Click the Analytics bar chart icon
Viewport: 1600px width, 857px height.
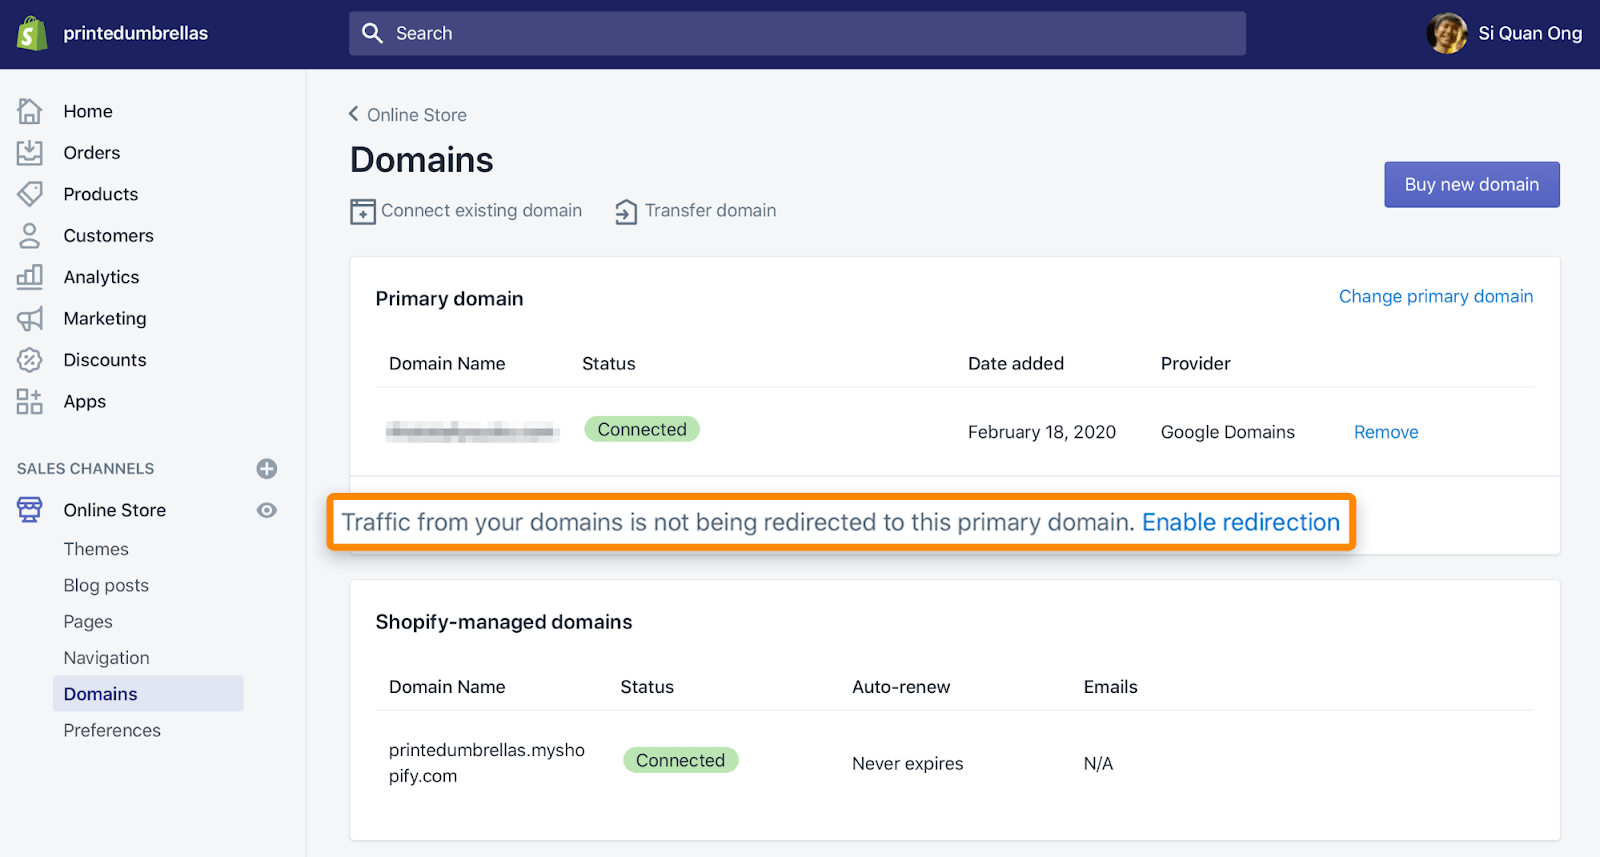30,277
